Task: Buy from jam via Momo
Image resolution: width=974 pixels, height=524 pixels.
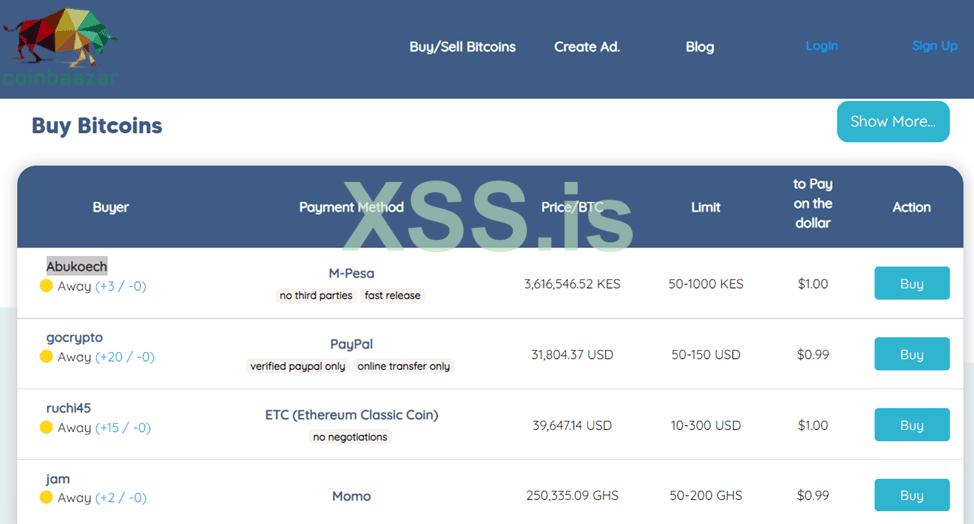Action: pyautogui.click(x=911, y=495)
